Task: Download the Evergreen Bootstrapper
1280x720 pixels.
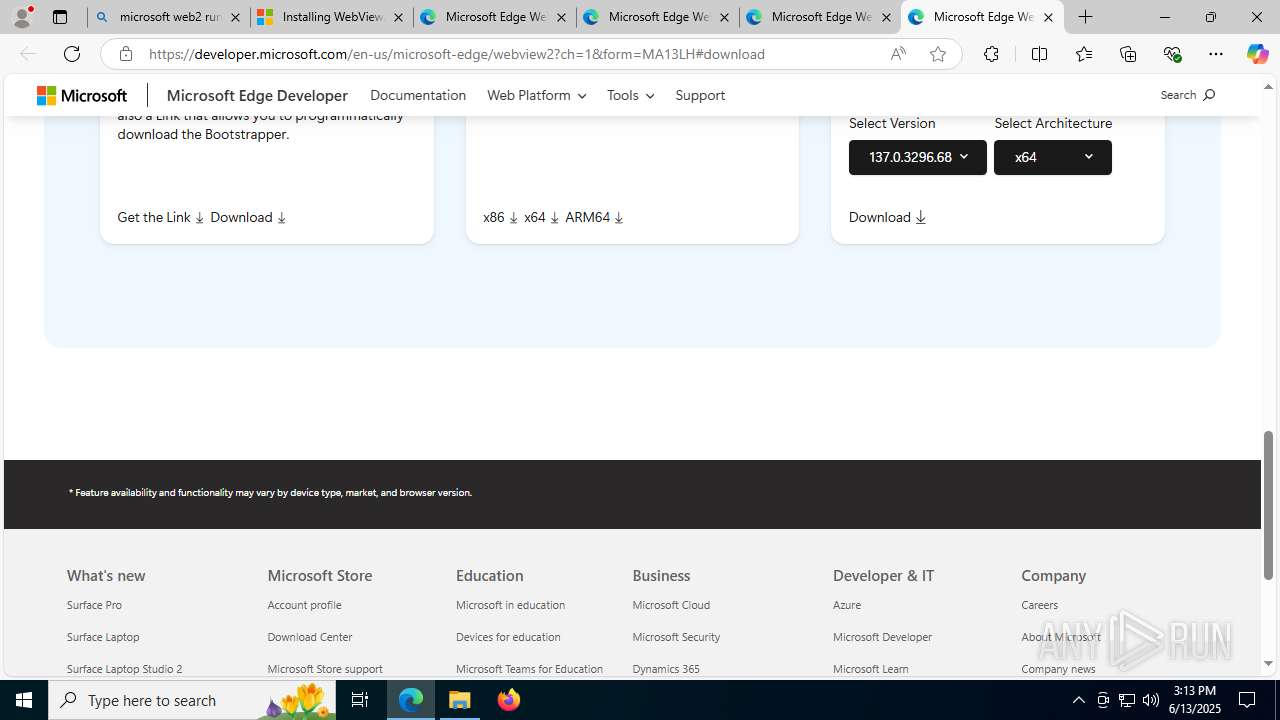Action: point(248,217)
